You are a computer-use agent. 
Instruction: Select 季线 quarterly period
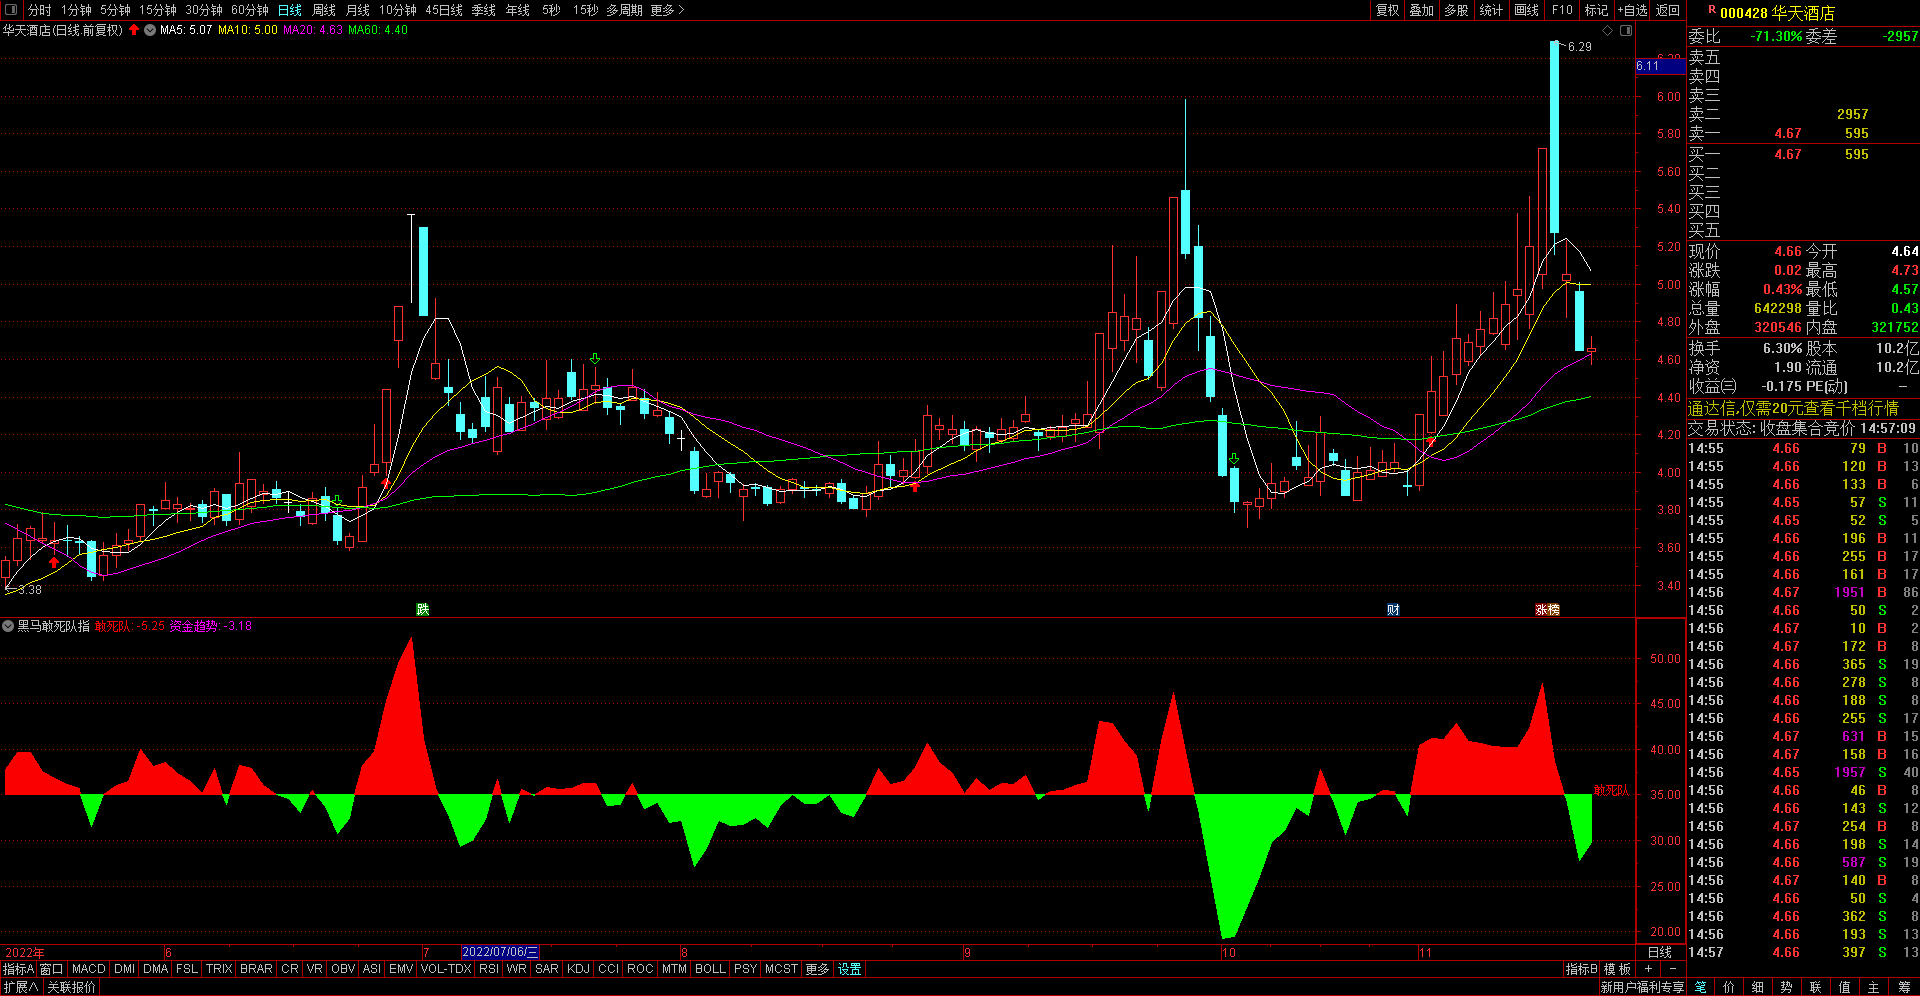484,10
